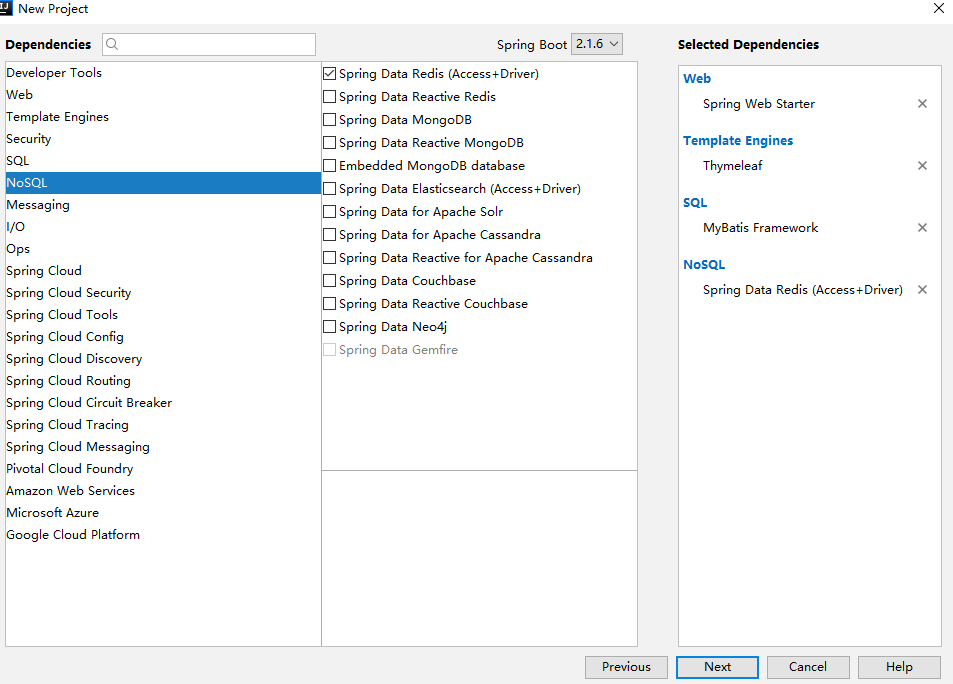Remove Spring Data Redis from selected list
The height and width of the screenshot is (684, 953).
tap(922, 289)
